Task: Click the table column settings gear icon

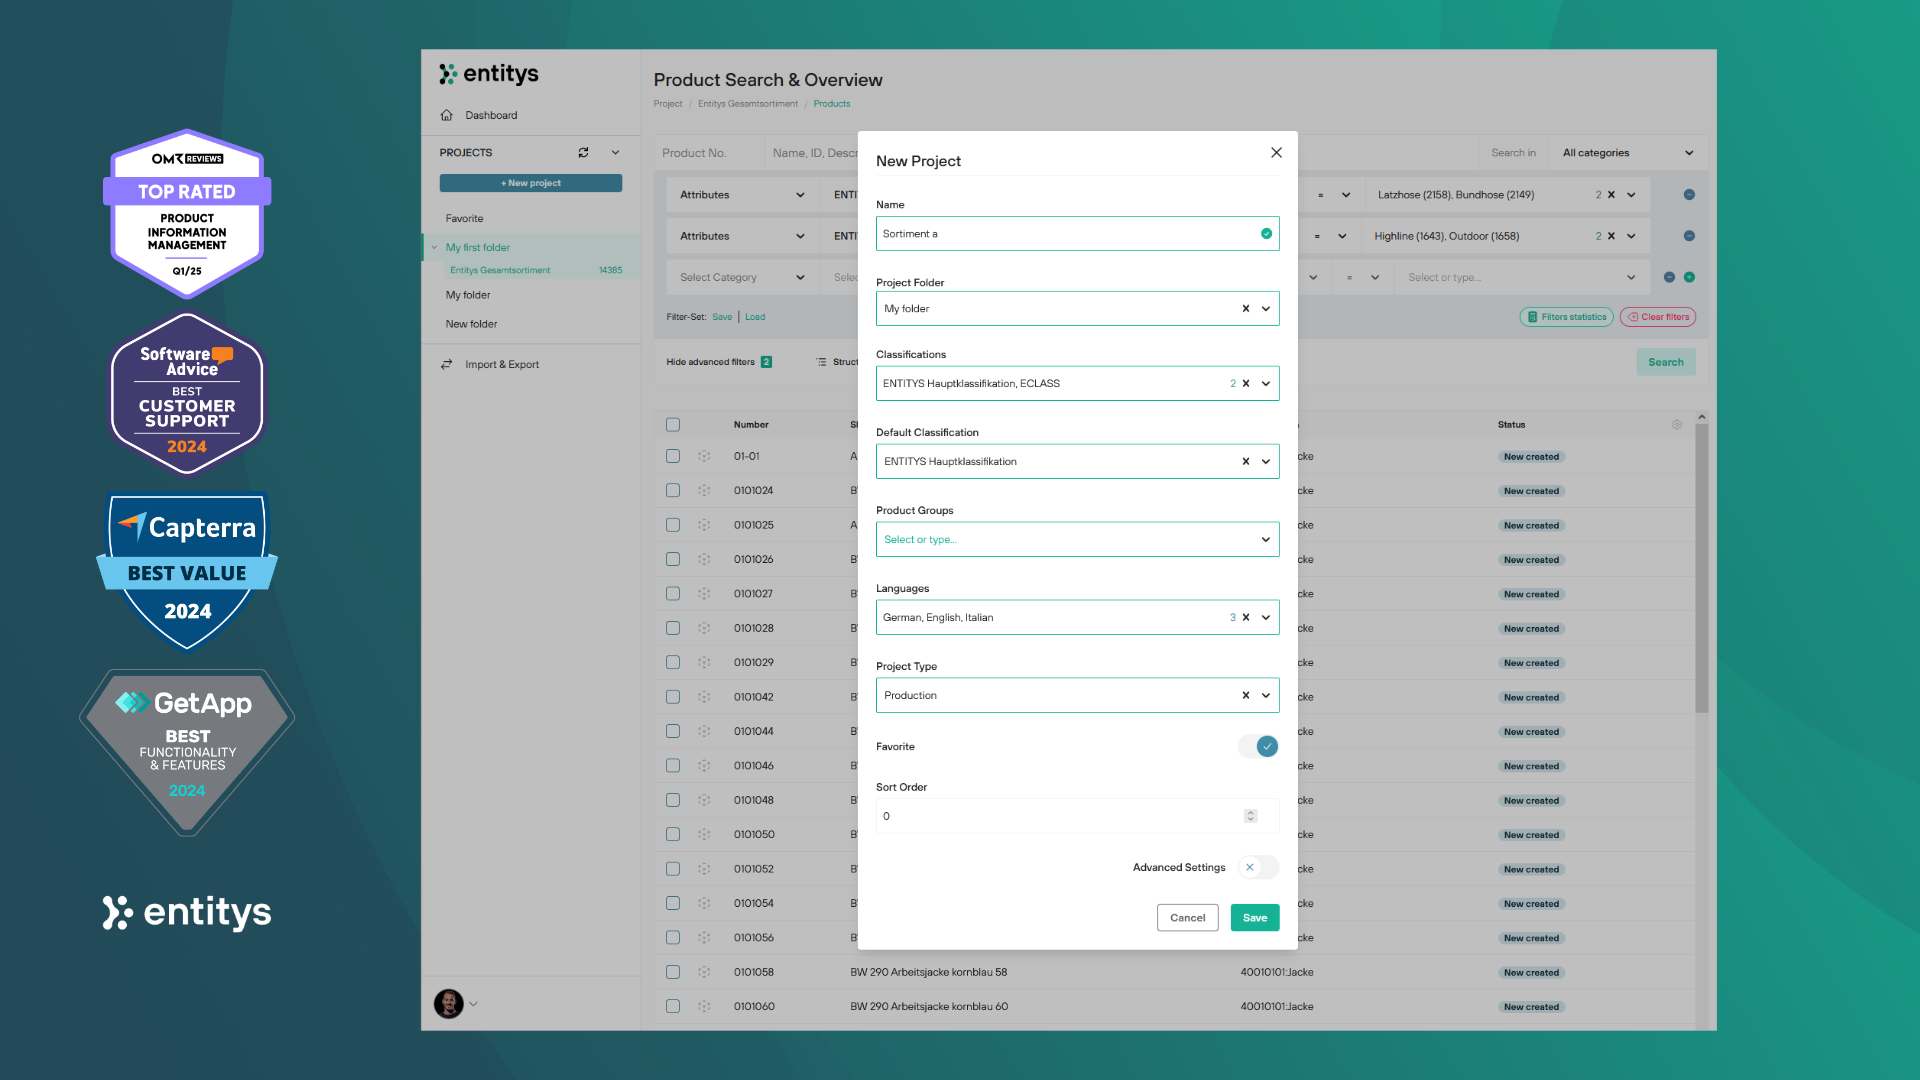Action: pyautogui.click(x=1677, y=425)
